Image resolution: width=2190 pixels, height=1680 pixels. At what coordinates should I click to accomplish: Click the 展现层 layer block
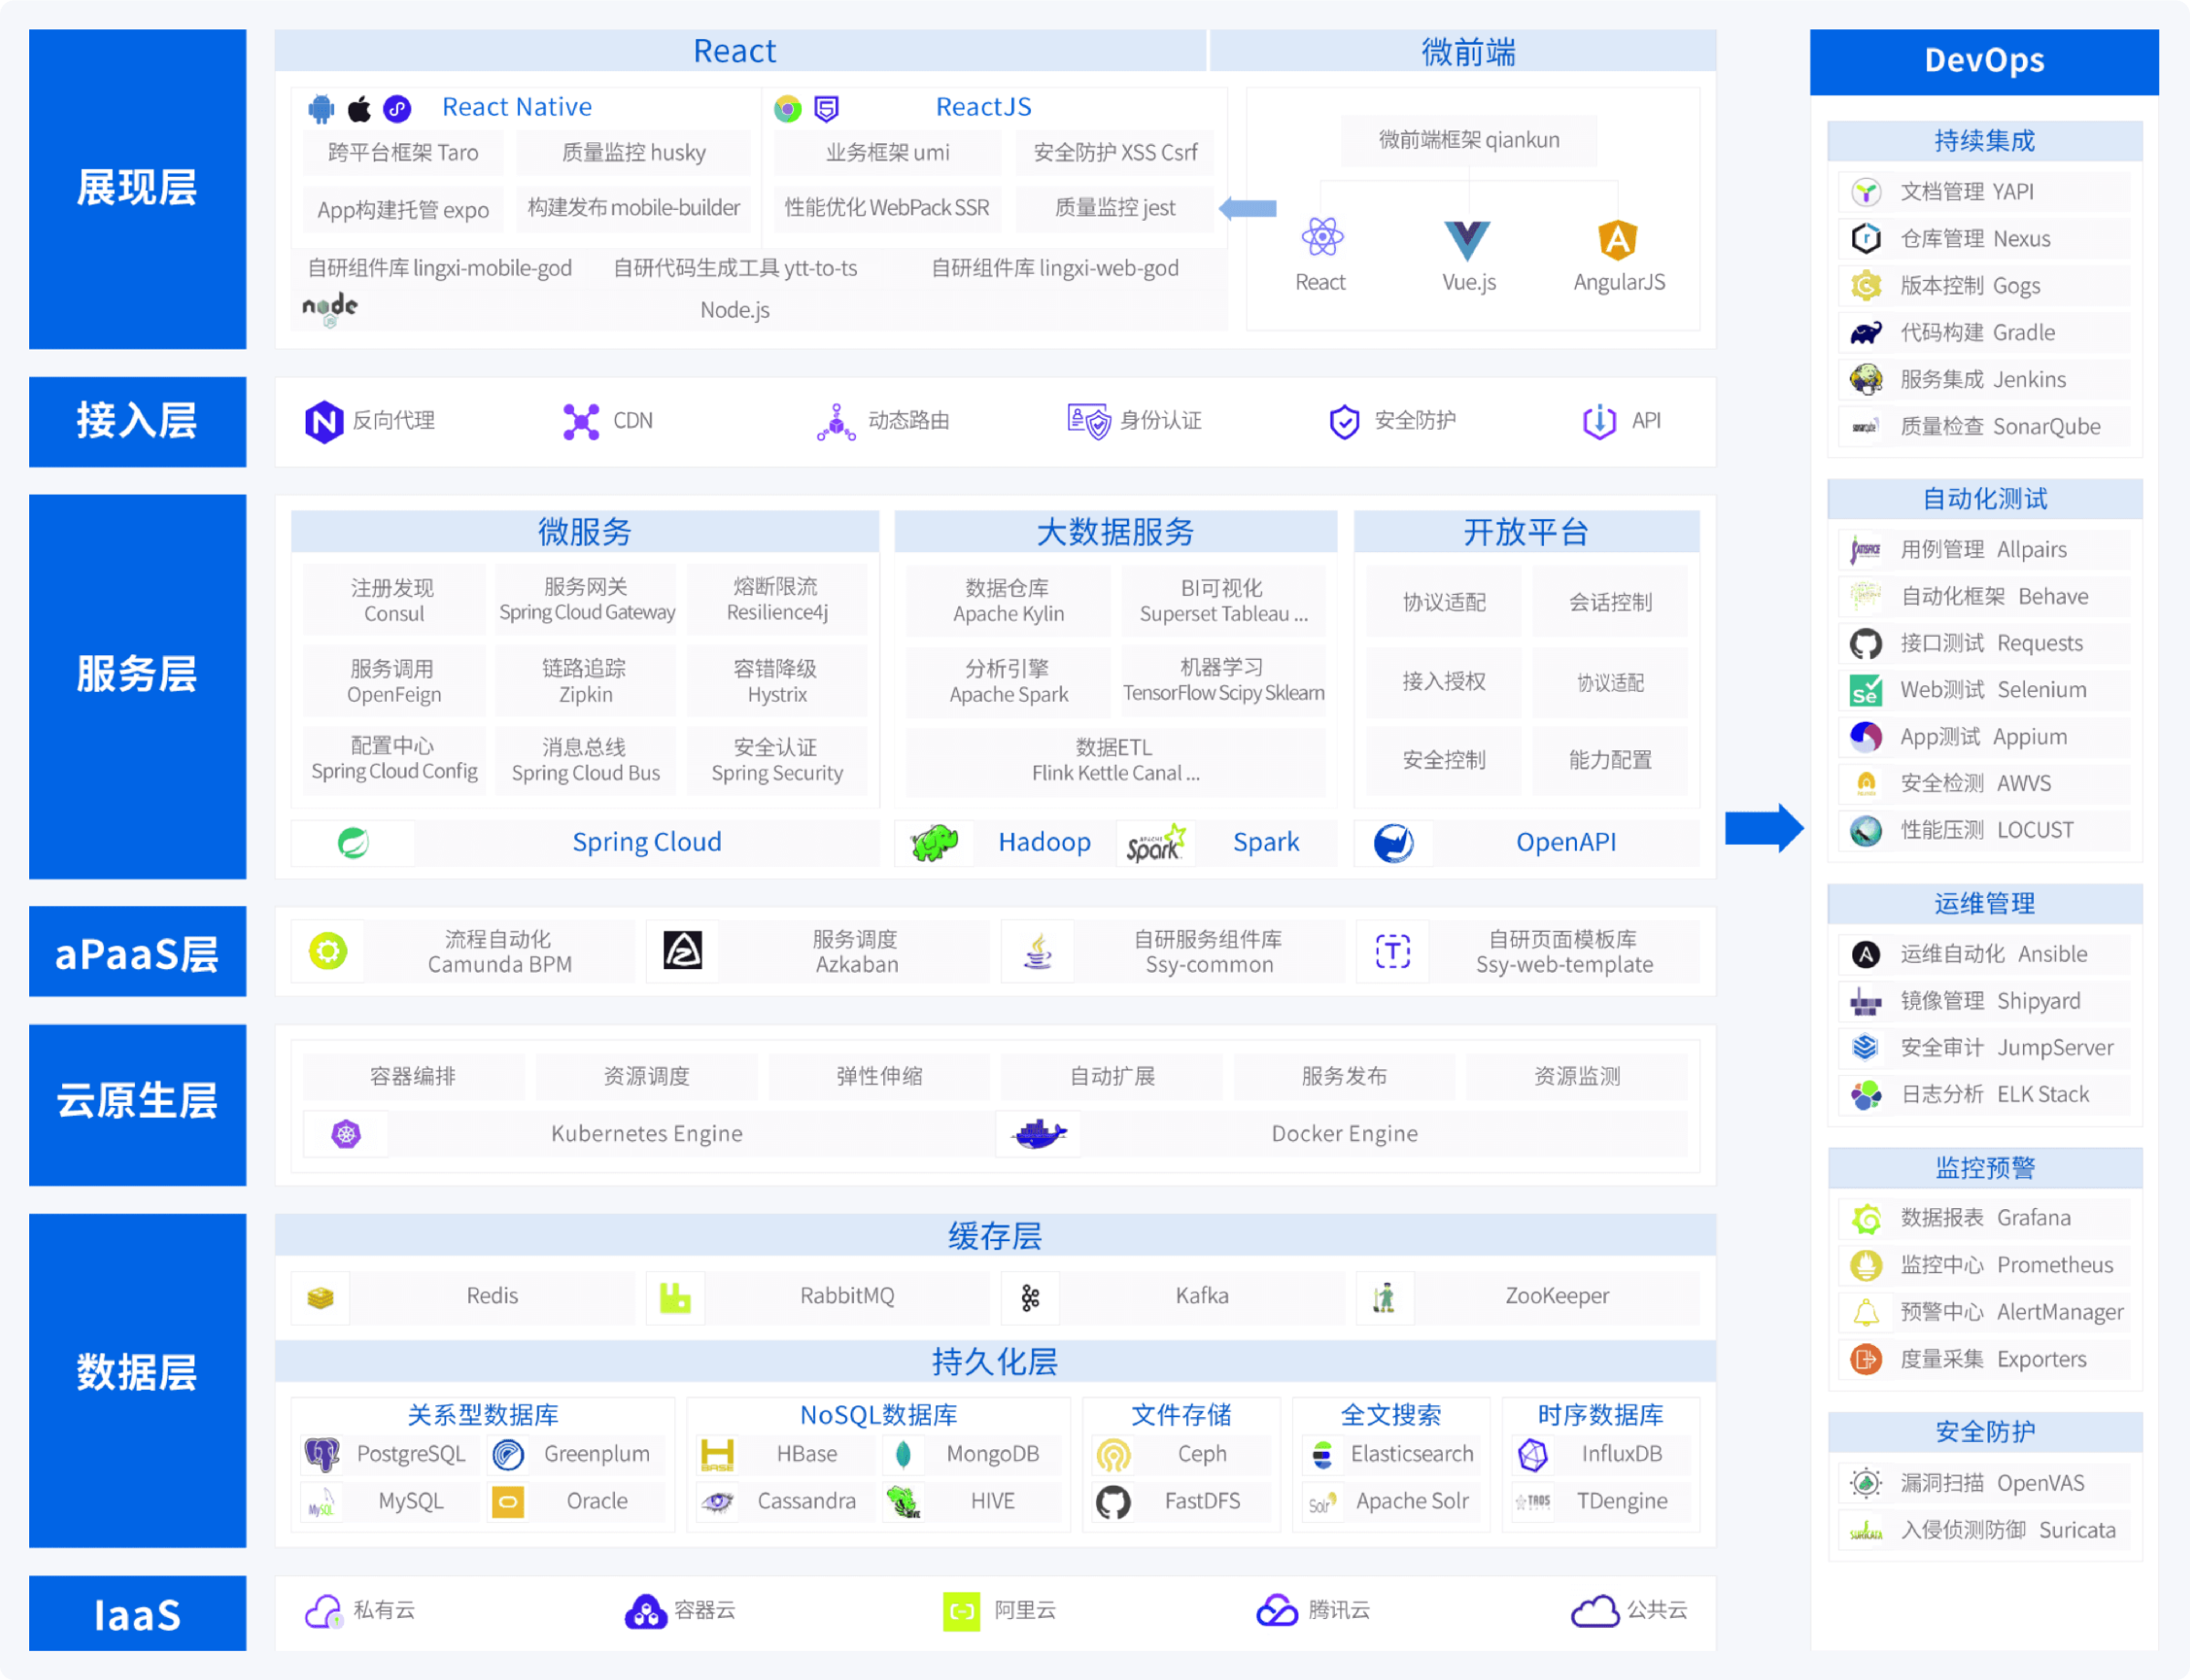(137, 188)
